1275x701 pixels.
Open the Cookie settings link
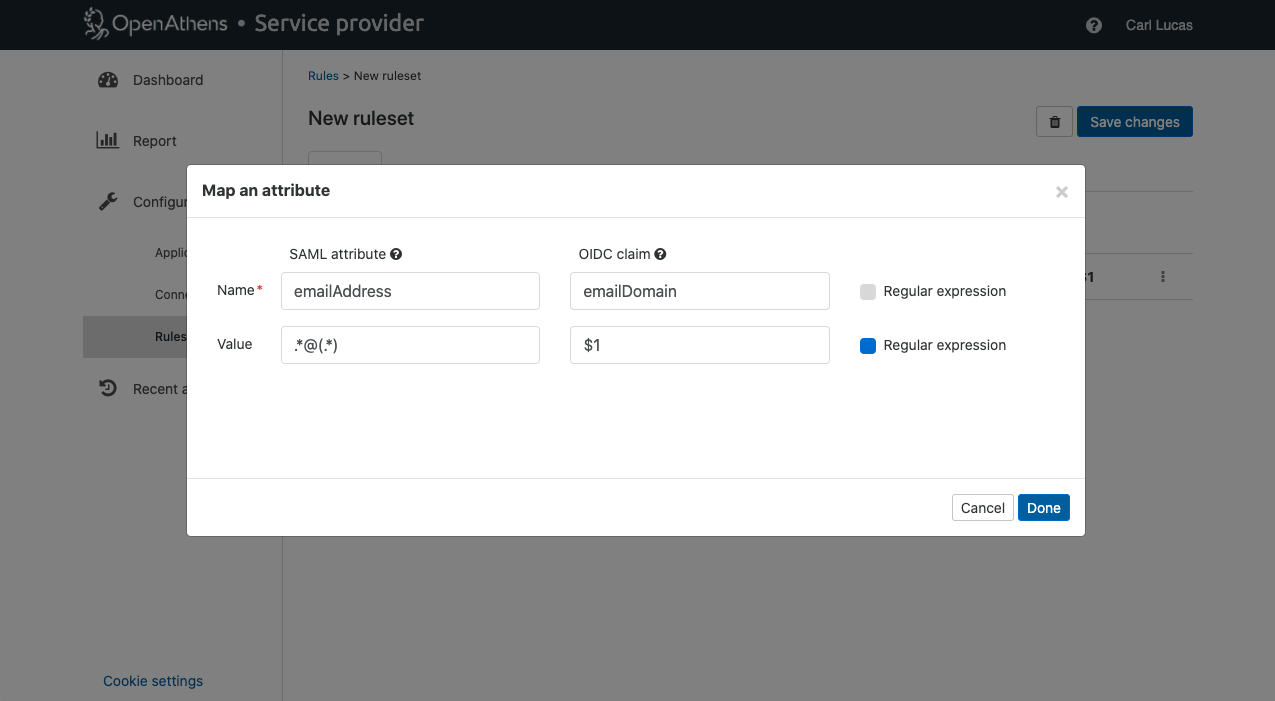coord(153,681)
